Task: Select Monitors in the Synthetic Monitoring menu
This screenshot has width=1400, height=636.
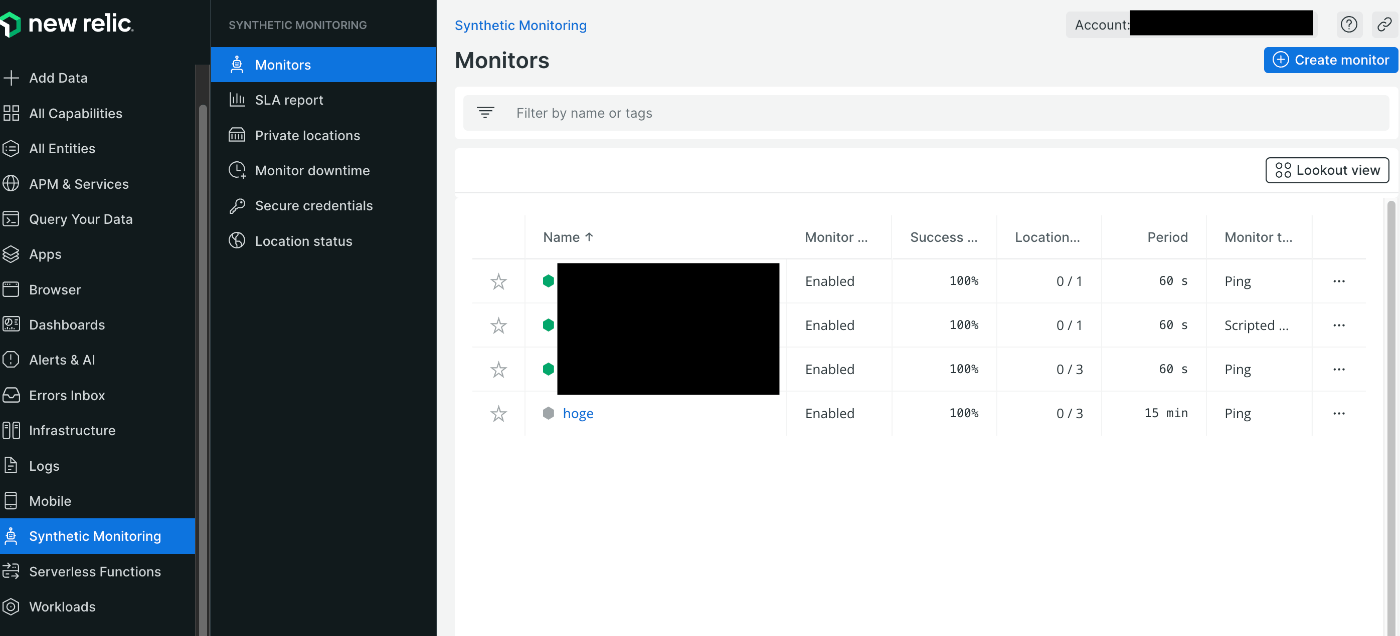Action: click(324, 65)
